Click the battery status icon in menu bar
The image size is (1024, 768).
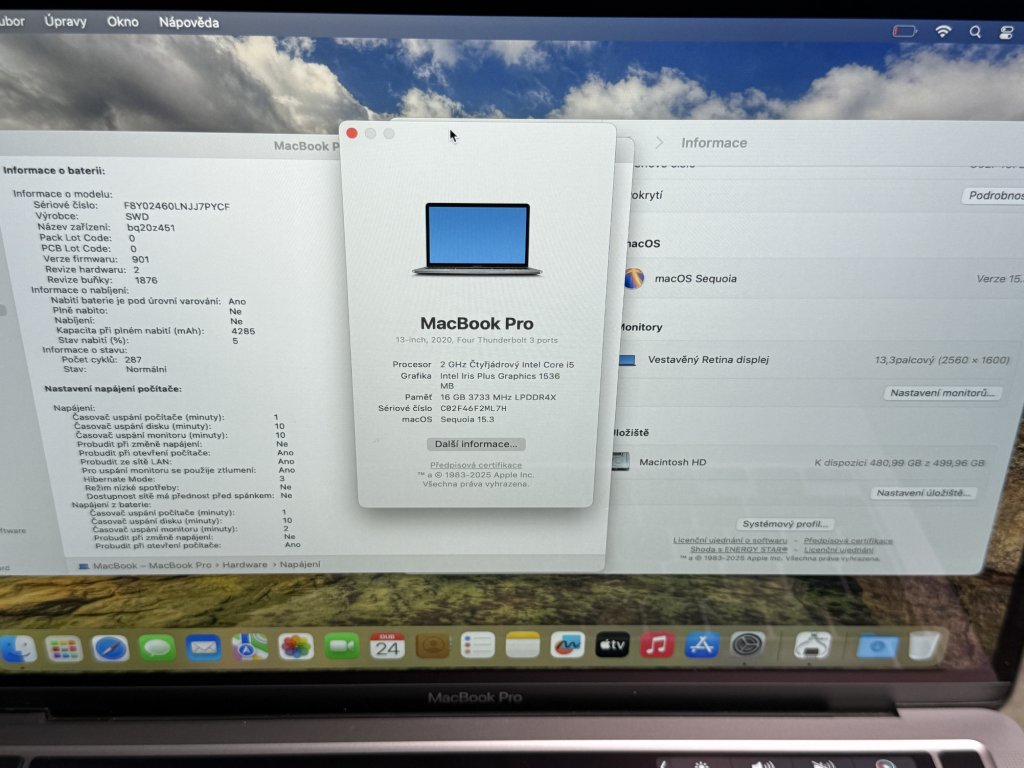pyautogui.click(x=905, y=31)
